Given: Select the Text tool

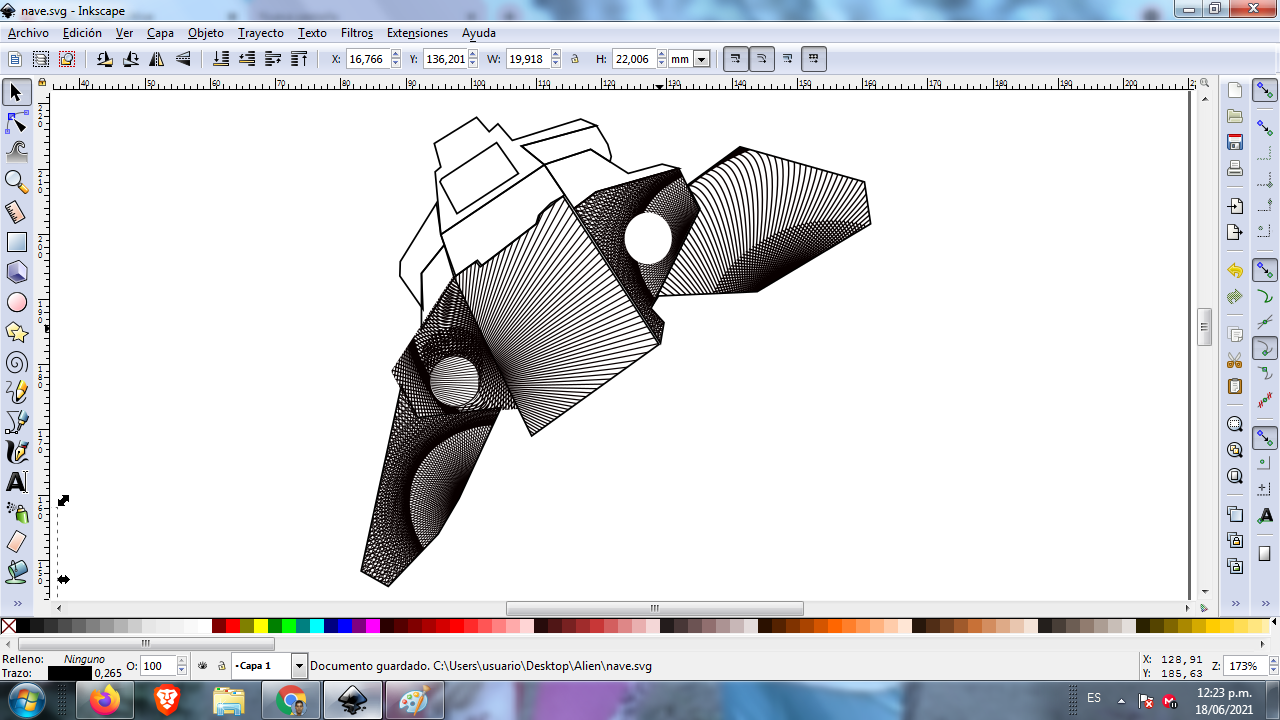Looking at the screenshot, I should [x=16, y=482].
